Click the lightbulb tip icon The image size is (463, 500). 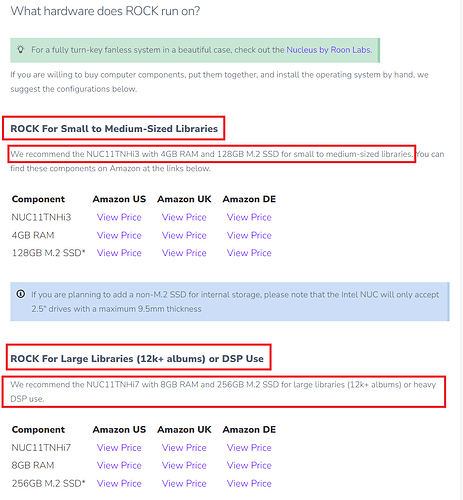point(21,50)
